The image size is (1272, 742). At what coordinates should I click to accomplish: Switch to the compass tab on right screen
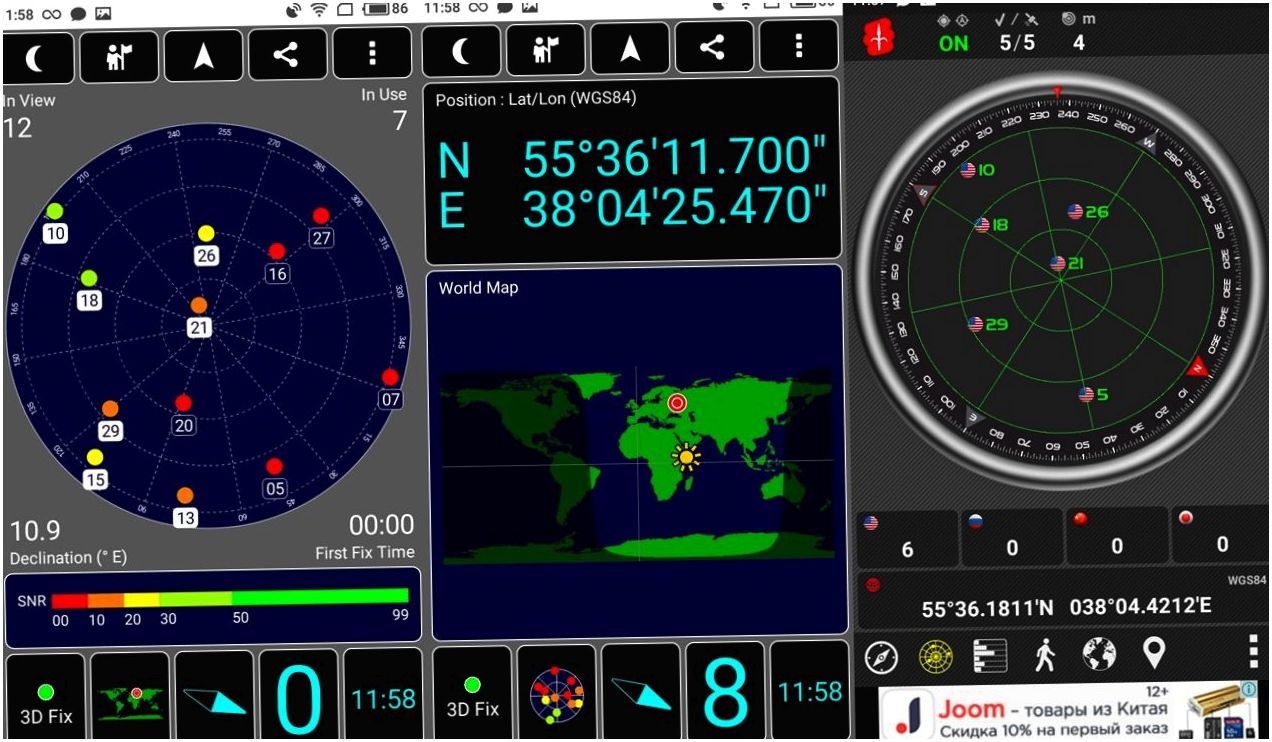pyautogui.click(x=881, y=657)
